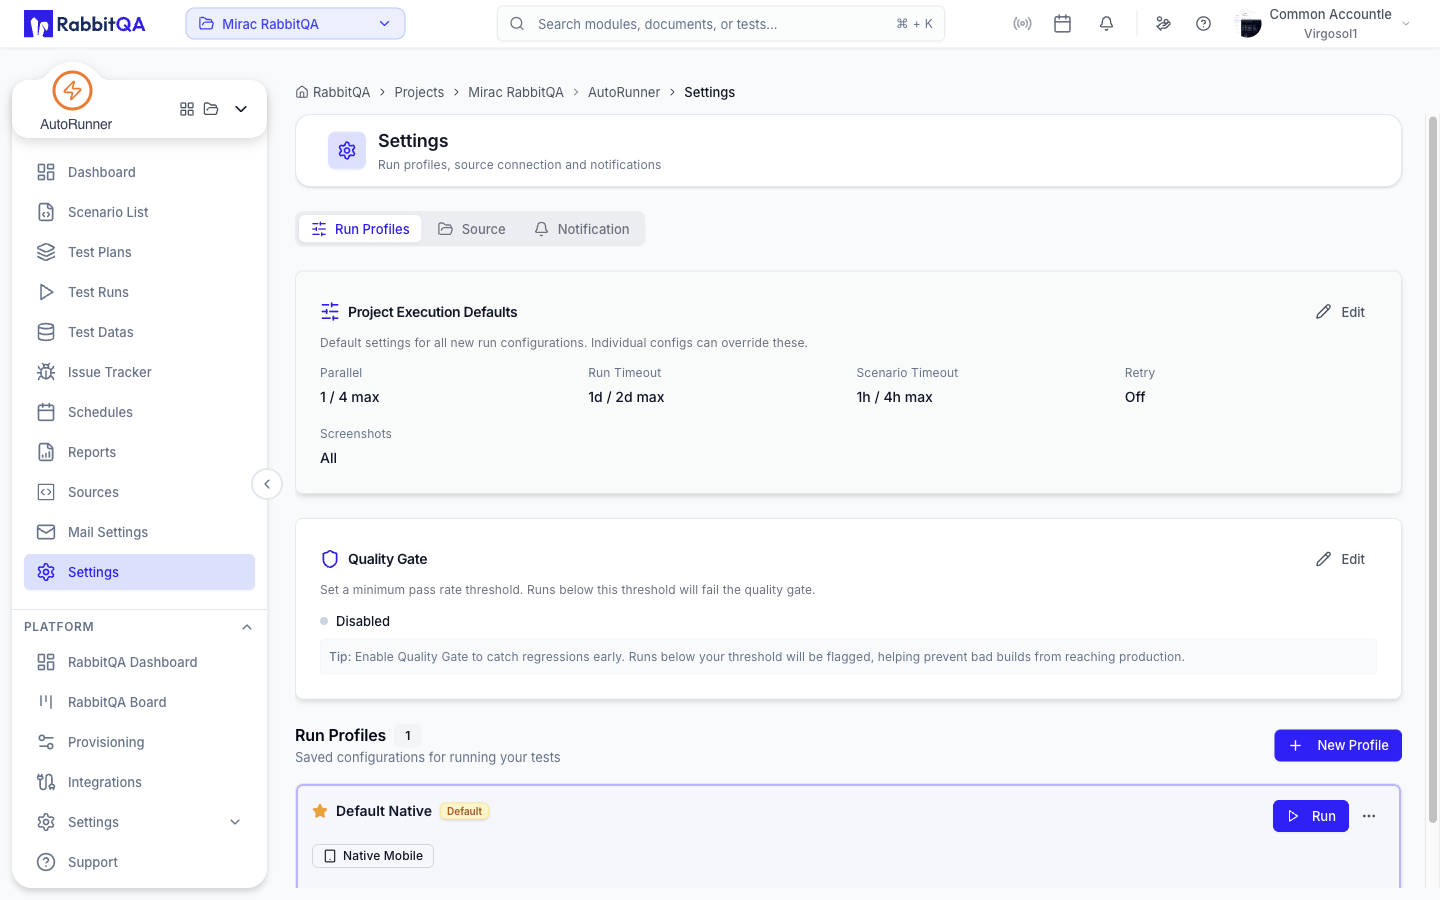Screen dimensions: 1440x900
Task: Focus the search modules, documents, or tests field
Action: [x=721, y=24]
